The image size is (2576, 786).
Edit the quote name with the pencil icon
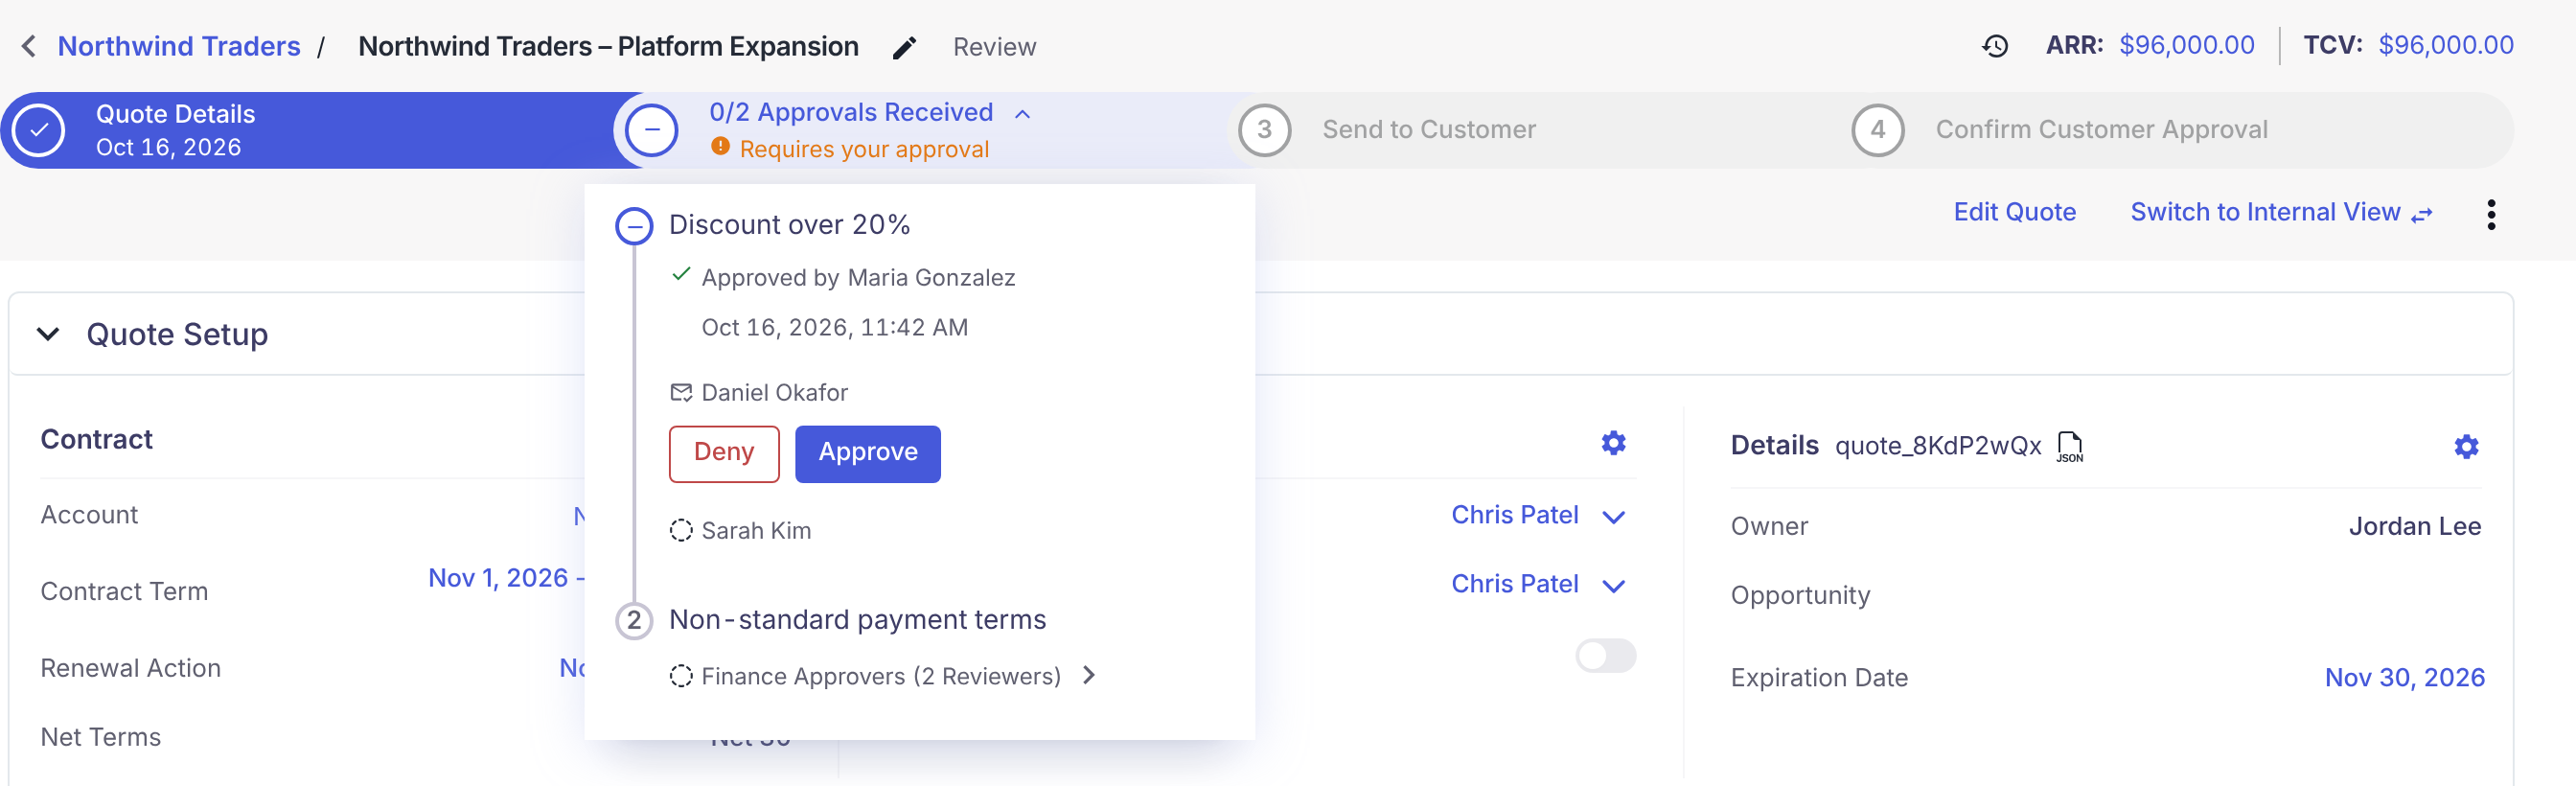click(x=904, y=47)
